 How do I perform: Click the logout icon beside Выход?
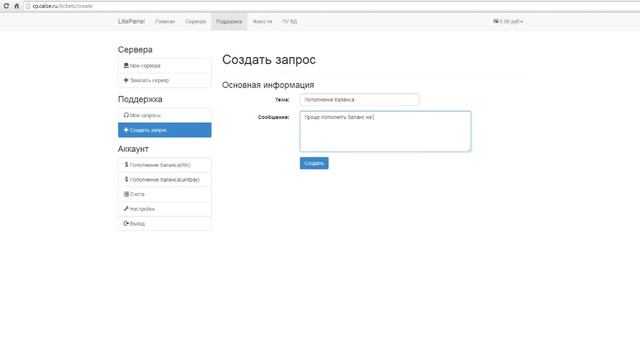click(x=126, y=224)
